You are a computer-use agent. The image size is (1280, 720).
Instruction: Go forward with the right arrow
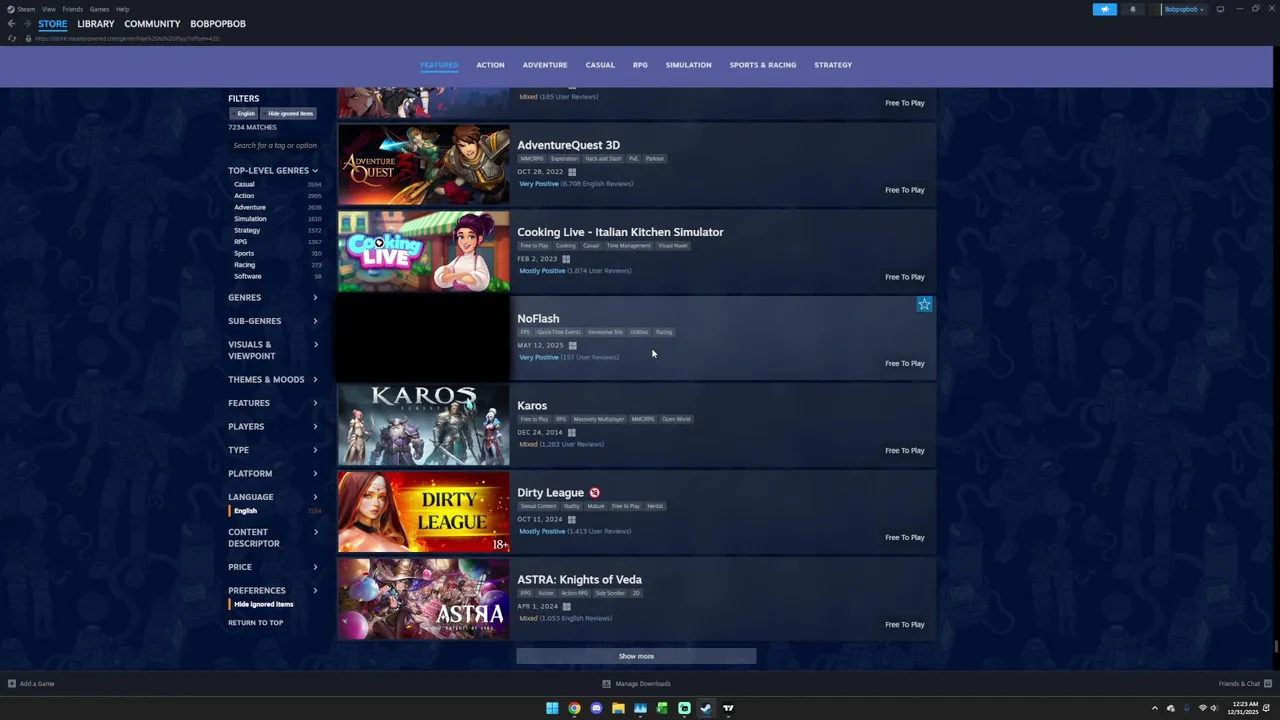point(26,23)
